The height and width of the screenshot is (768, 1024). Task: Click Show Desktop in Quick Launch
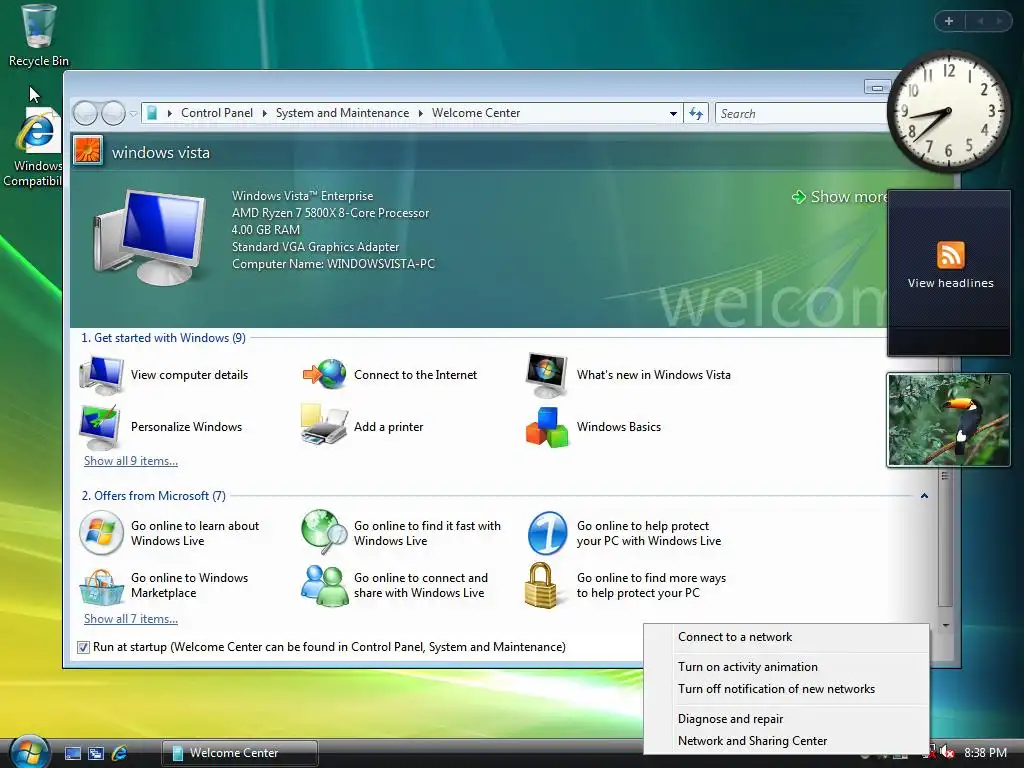72,754
